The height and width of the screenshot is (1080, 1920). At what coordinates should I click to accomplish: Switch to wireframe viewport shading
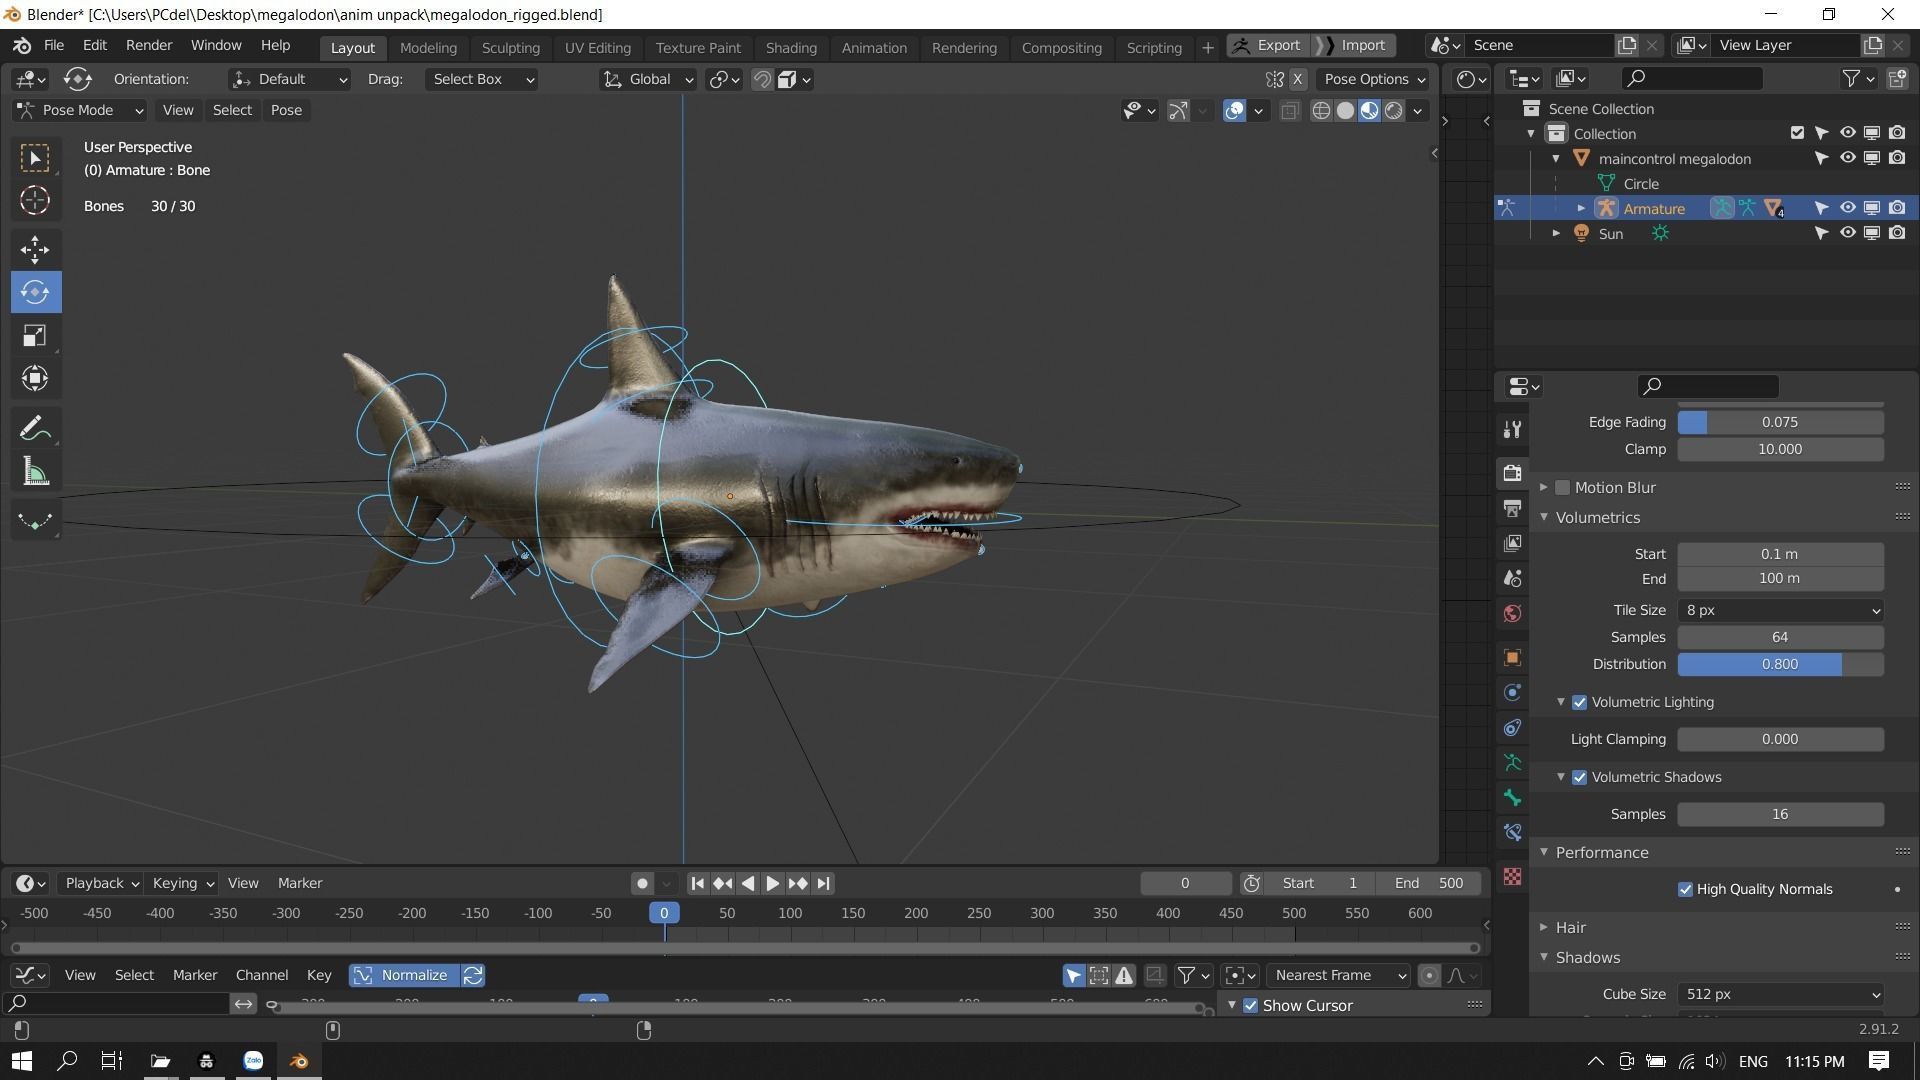click(x=1321, y=111)
